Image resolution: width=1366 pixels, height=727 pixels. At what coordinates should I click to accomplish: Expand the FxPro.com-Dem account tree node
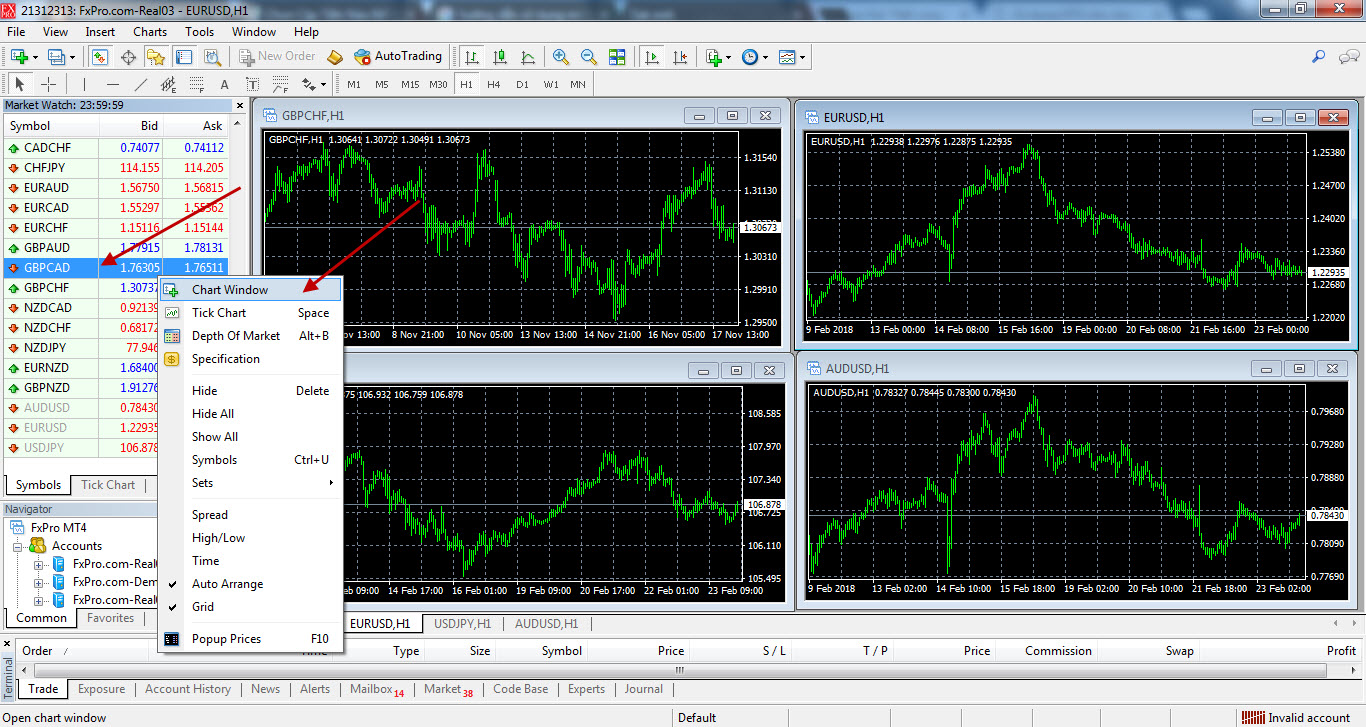(x=39, y=582)
